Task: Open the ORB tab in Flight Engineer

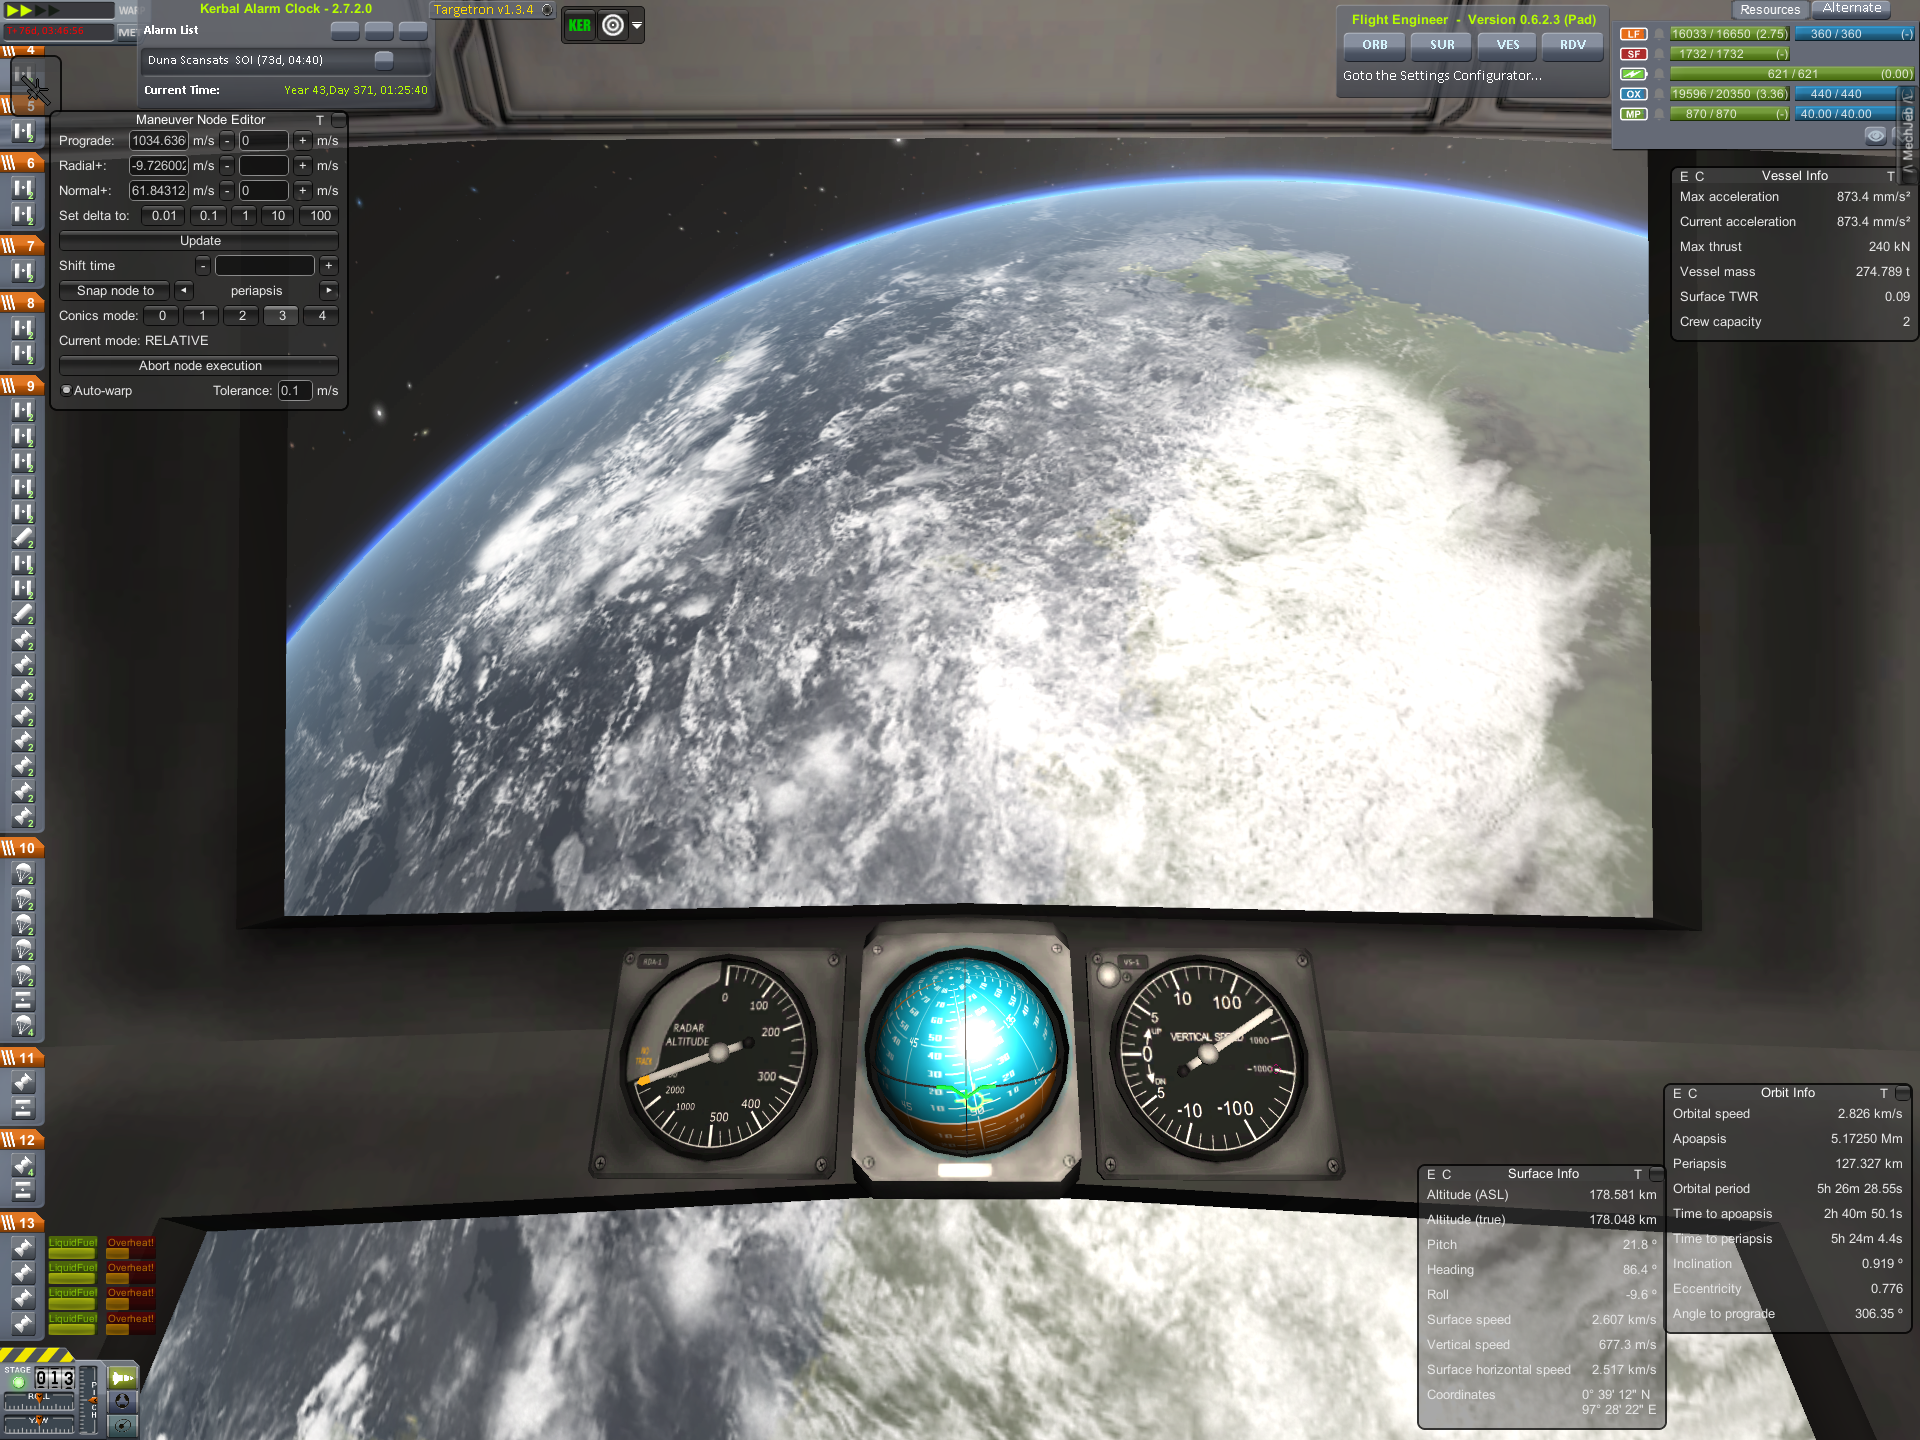Action: click(x=1374, y=45)
